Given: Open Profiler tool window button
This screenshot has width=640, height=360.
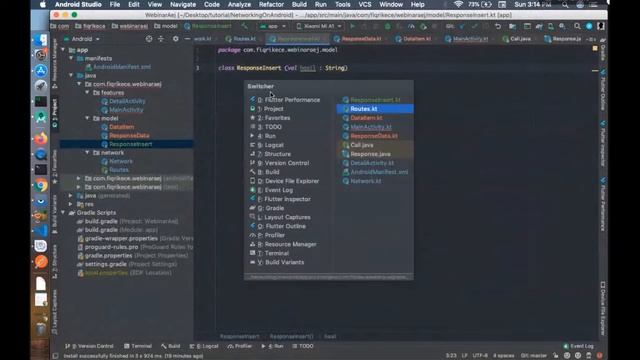Looking at the screenshot, I should (240, 346).
